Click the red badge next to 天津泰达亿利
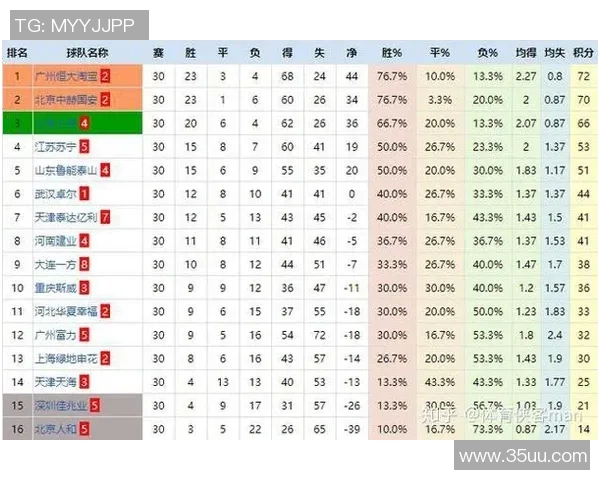The width and height of the screenshot is (600, 480). [106, 217]
